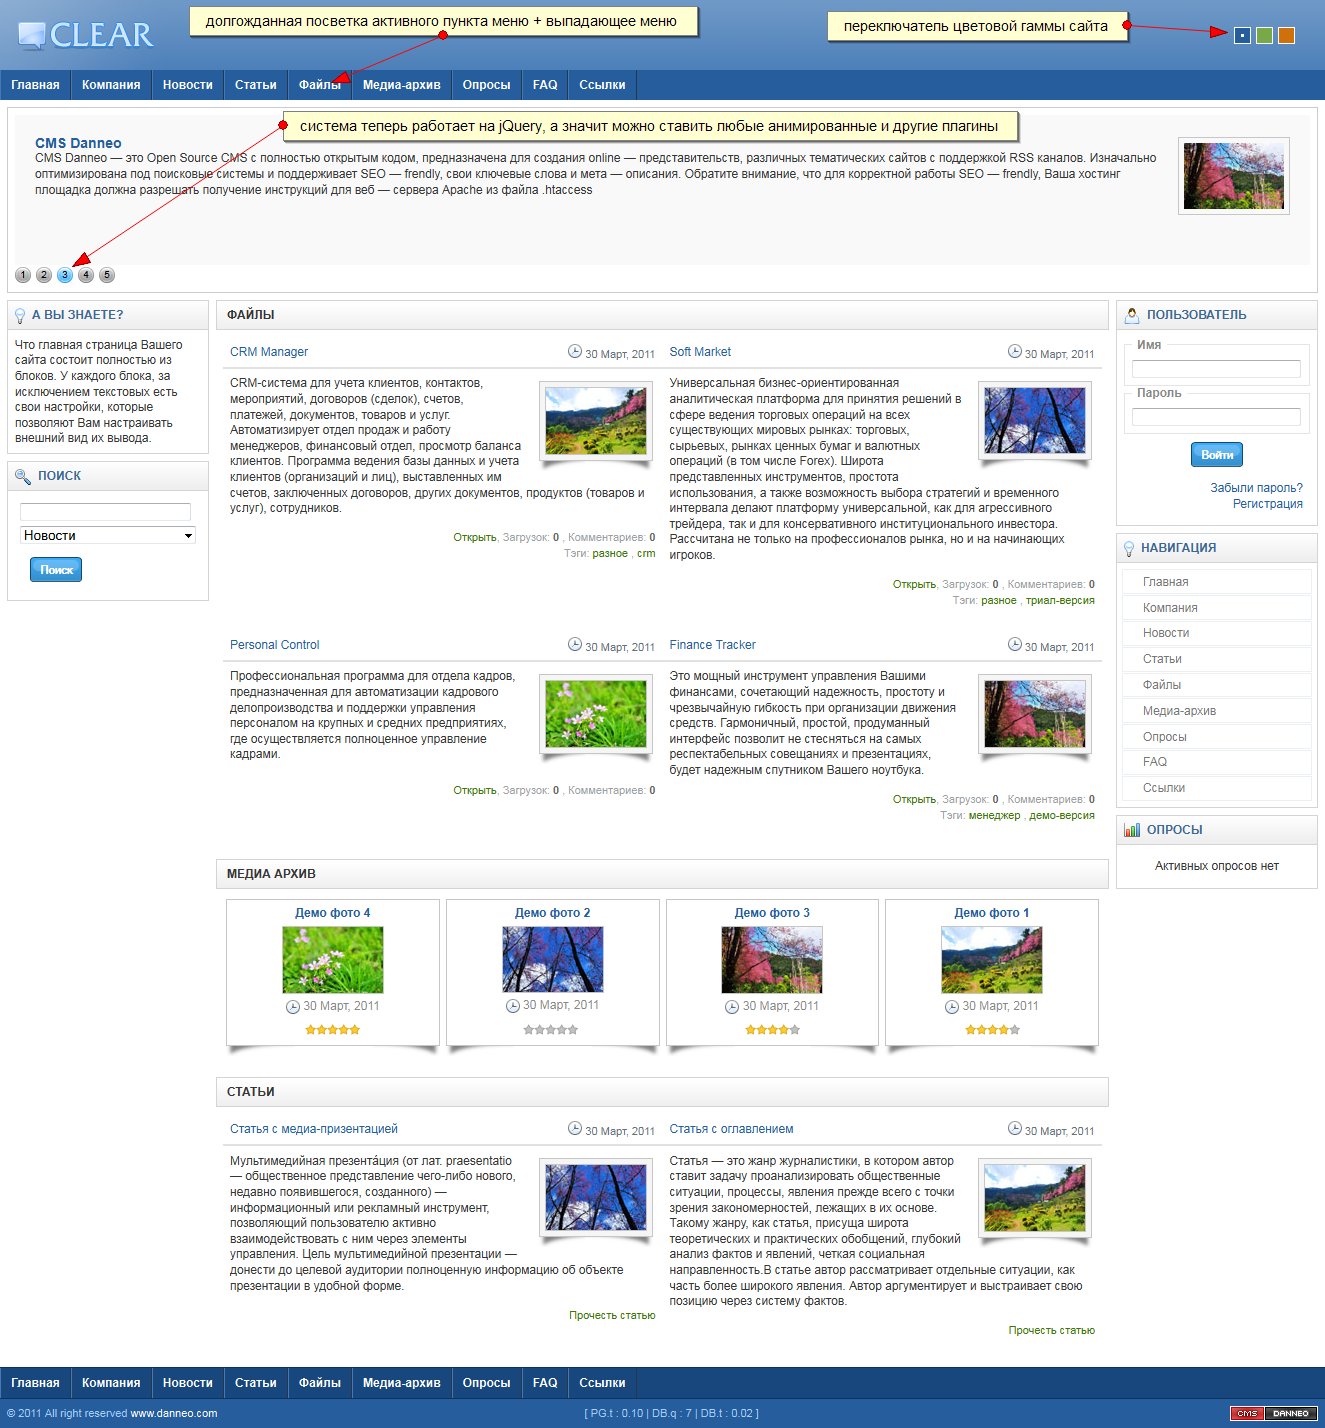Open Компания in top navigation bar
1325x1428 pixels.
111,85
